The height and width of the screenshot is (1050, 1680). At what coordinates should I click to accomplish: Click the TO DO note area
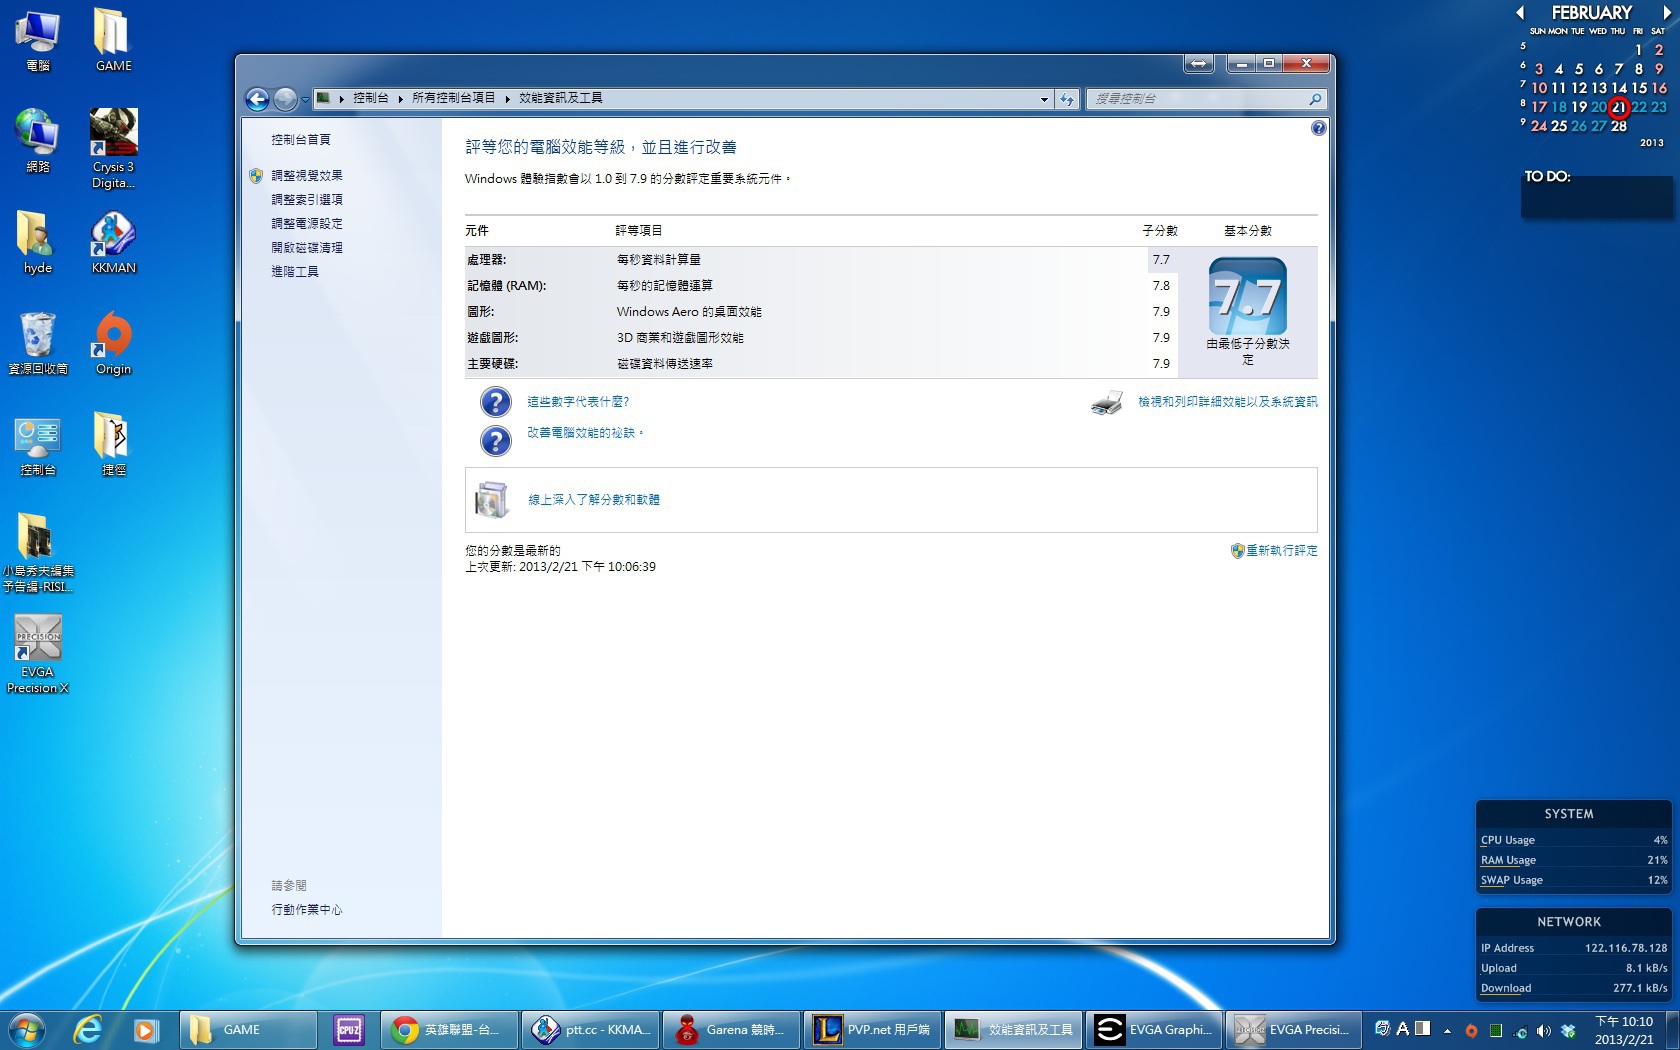[x=1597, y=197]
